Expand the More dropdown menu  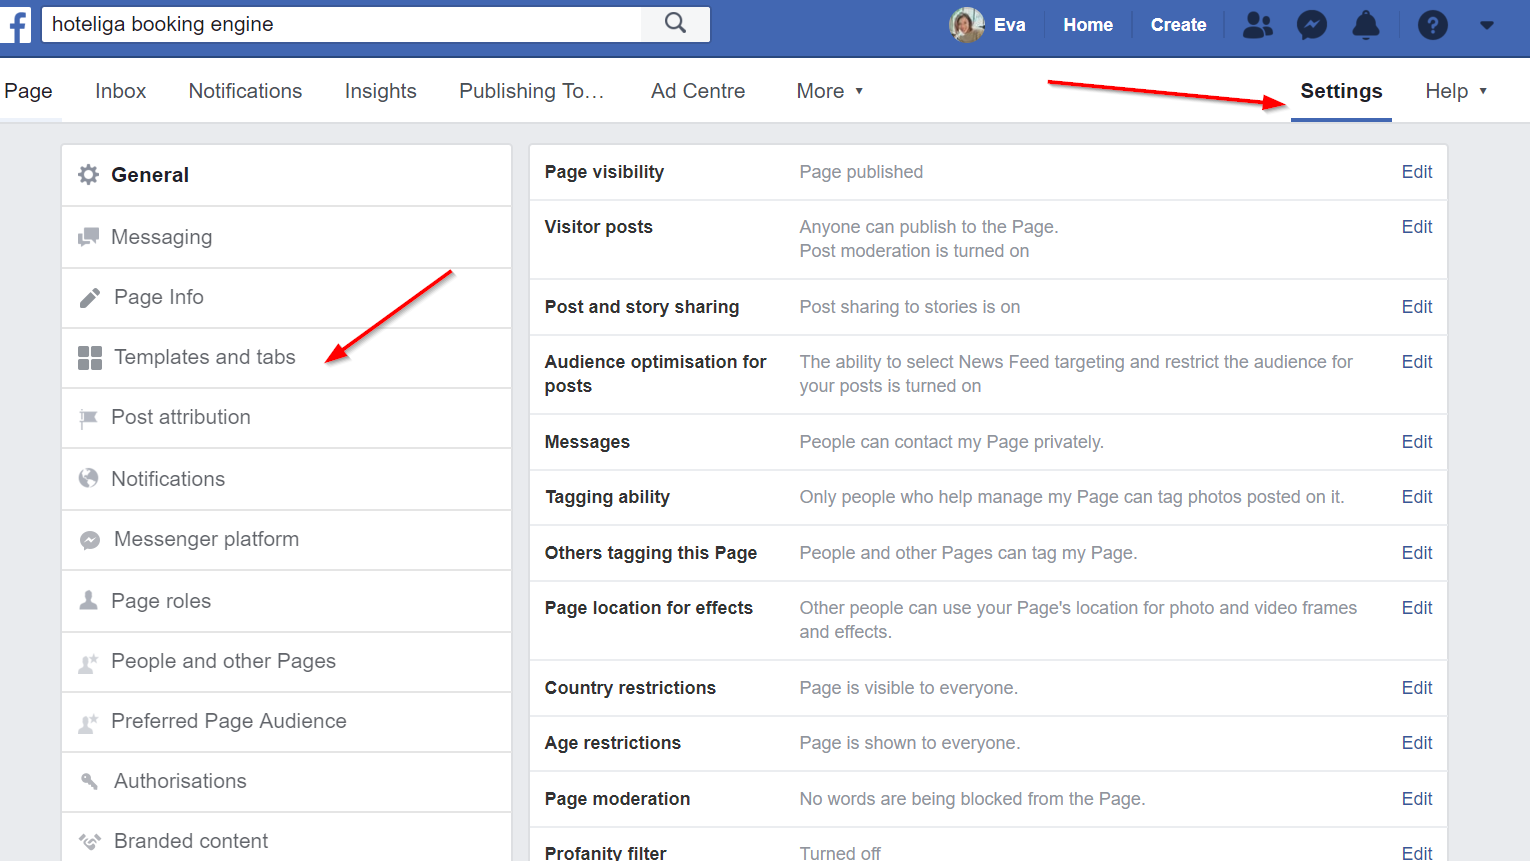(x=829, y=91)
